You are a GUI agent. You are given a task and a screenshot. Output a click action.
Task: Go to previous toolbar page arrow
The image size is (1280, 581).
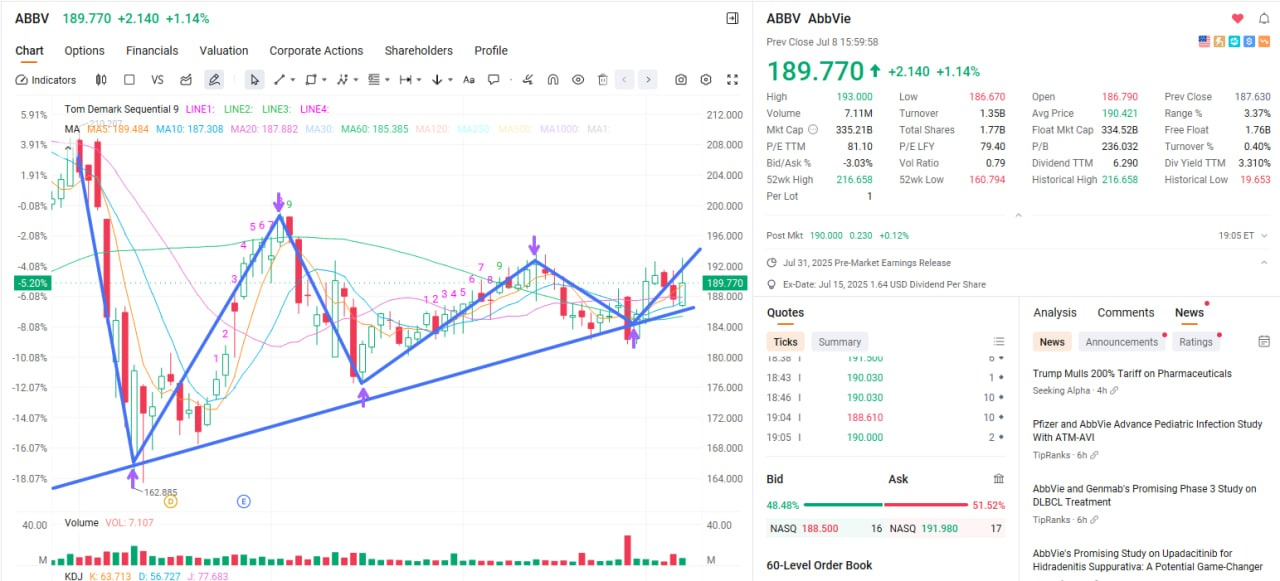624,80
